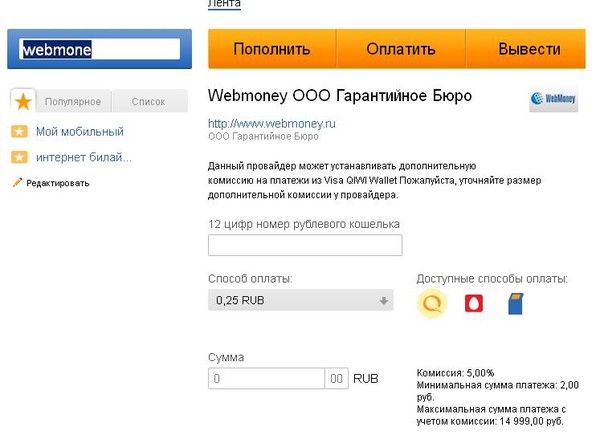This screenshot has width=600, height=435.
Task: Open the http://www.webmoney.ru link
Action: [x=272, y=124]
